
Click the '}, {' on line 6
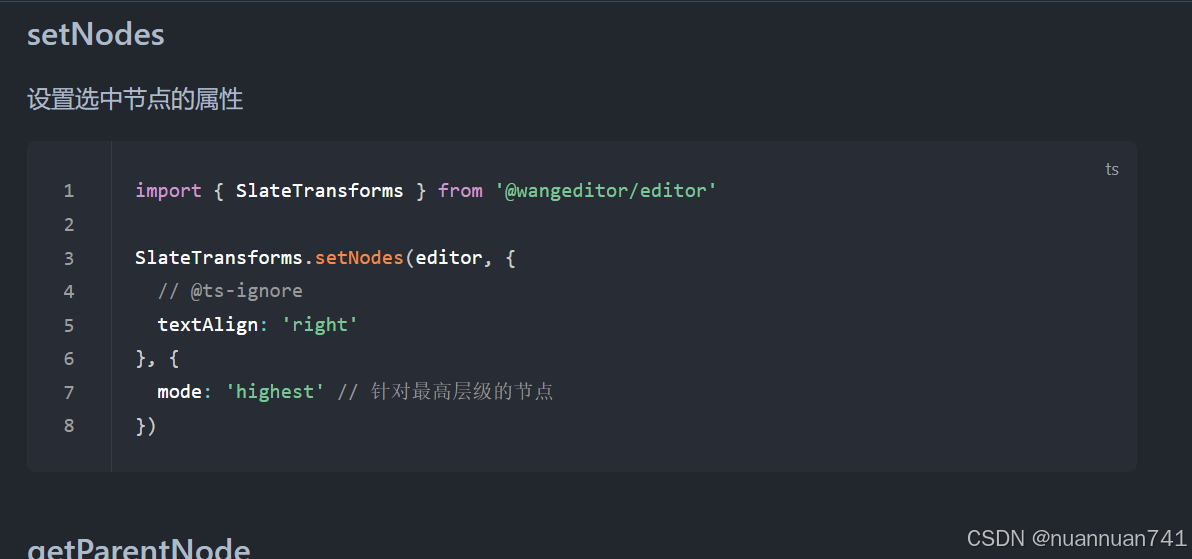[x=157, y=358]
